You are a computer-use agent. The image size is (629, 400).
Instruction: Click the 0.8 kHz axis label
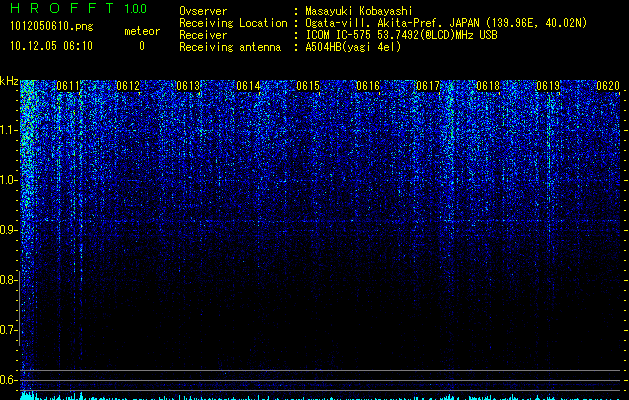(8, 280)
